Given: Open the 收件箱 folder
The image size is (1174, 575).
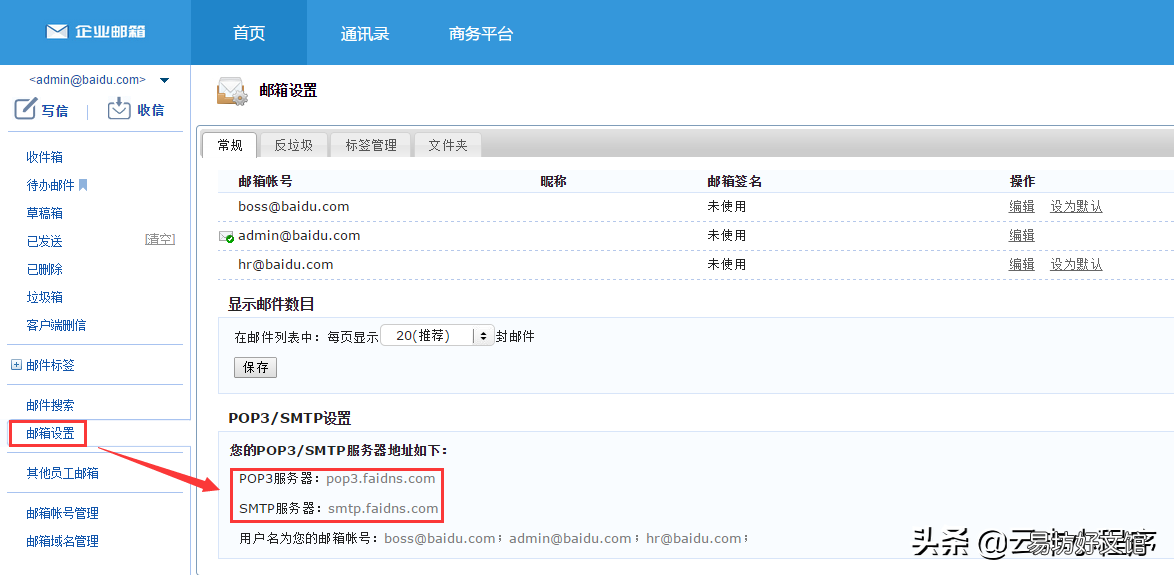Looking at the screenshot, I should [44, 157].
